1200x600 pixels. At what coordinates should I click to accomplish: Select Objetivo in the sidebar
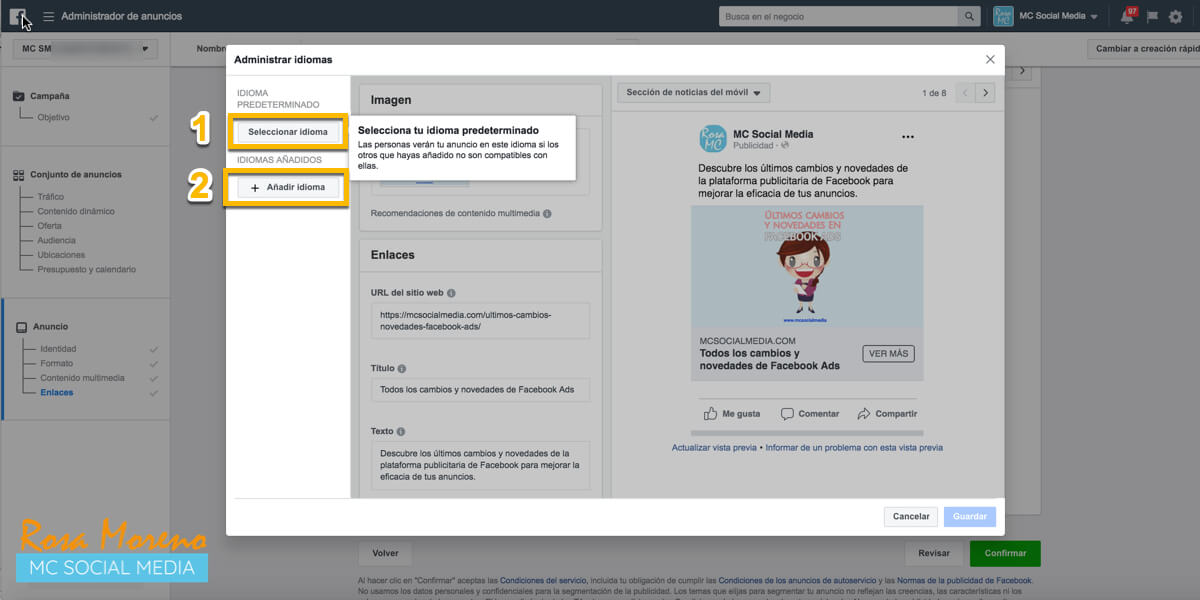coord(54,117)
